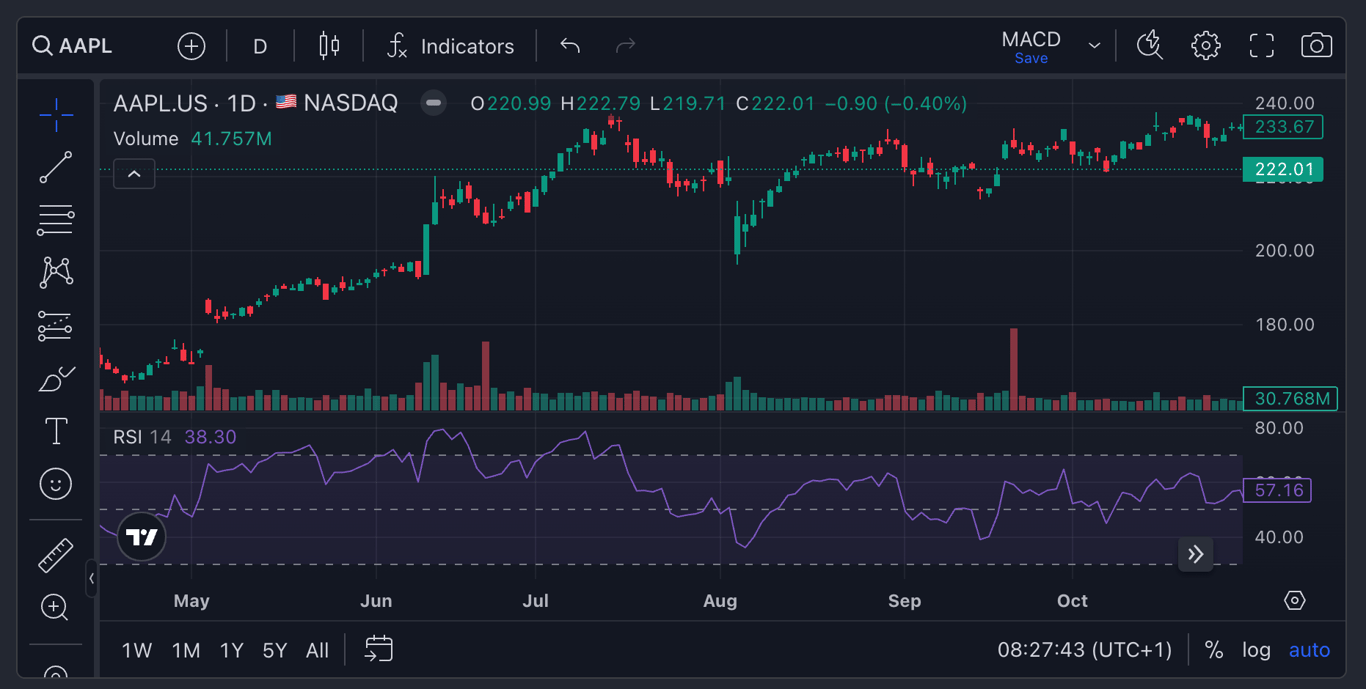Toggle auto scale
The width and height of the screenshot is (1366, 689).
click(1309, 650)
